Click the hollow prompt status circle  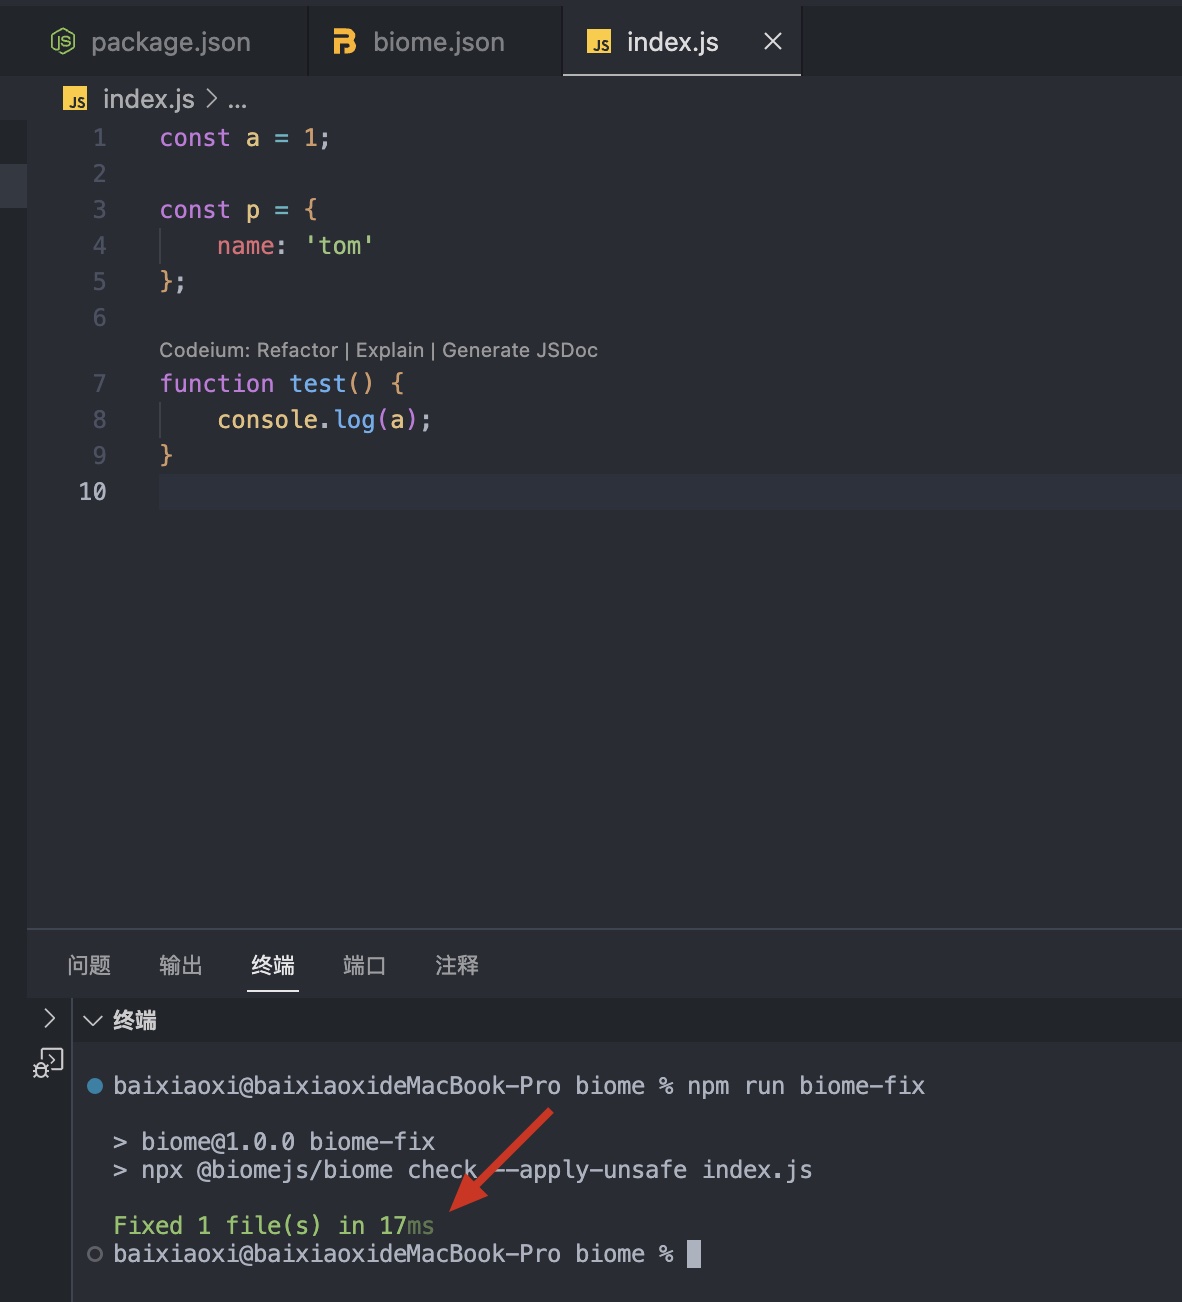tap(95, 1254)
